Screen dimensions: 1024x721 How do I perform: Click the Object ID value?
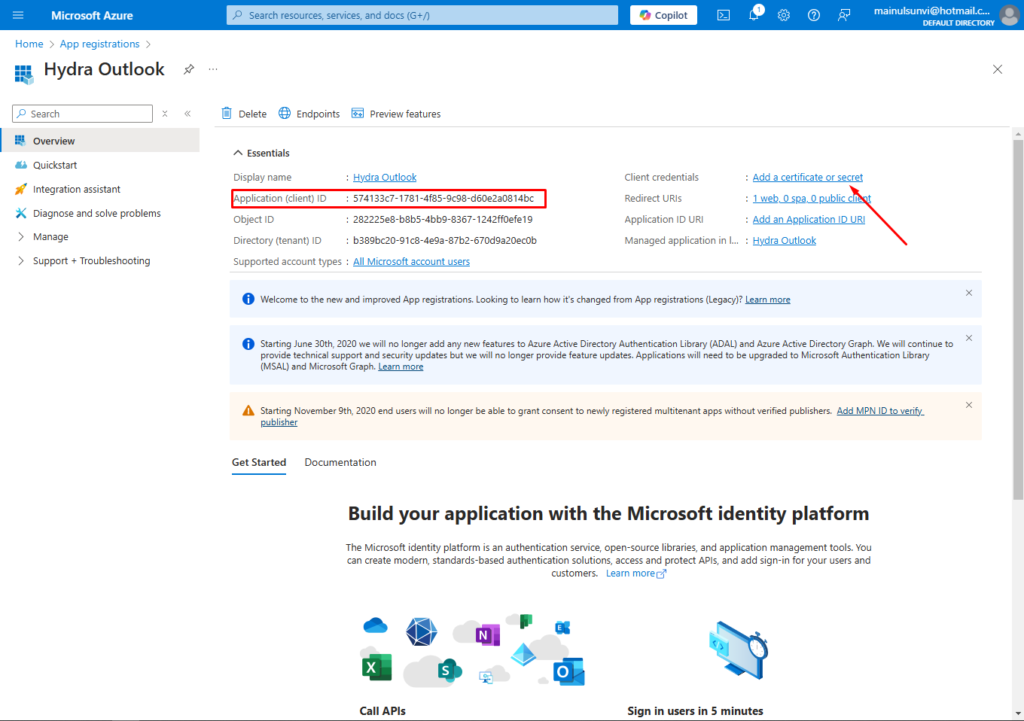pyautogui.click(x=443, y=219)
